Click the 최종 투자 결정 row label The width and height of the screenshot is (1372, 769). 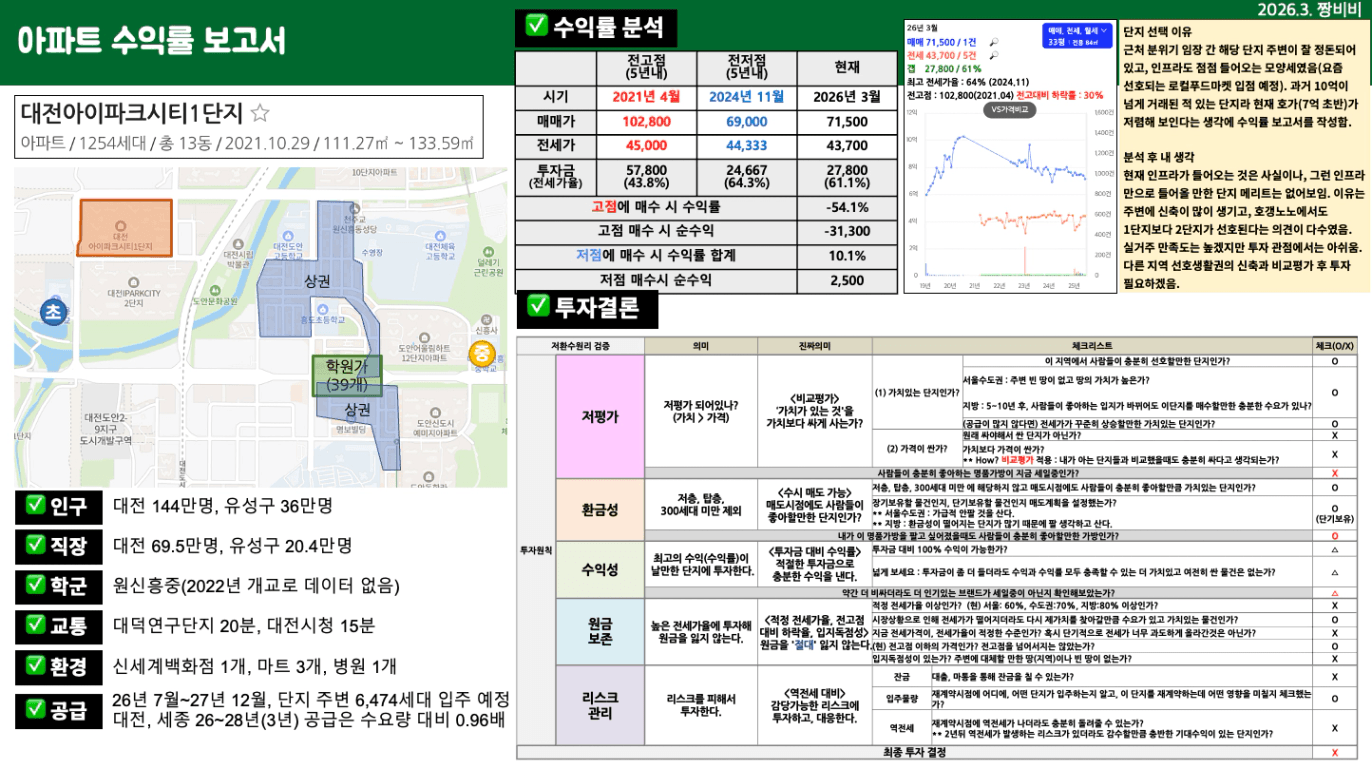(915, 752)
